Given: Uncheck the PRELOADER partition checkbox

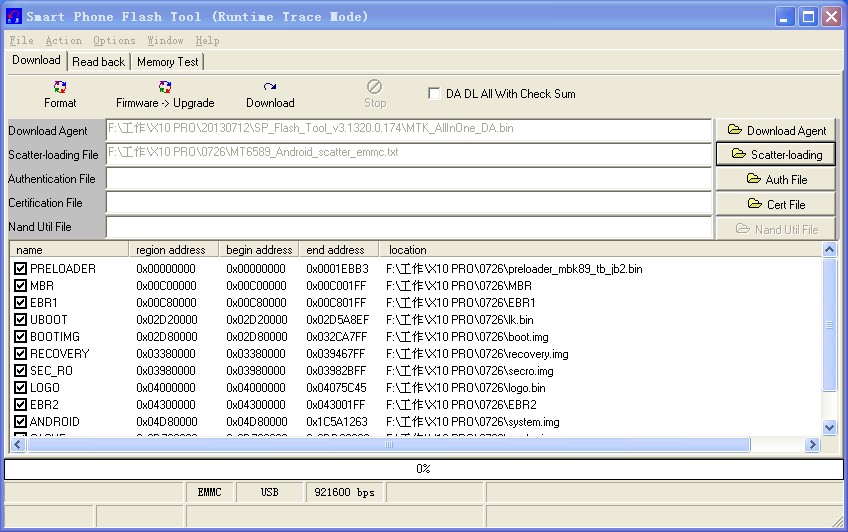Looking at the screenshot, I should pyautogui.click(x=21, y=269).
